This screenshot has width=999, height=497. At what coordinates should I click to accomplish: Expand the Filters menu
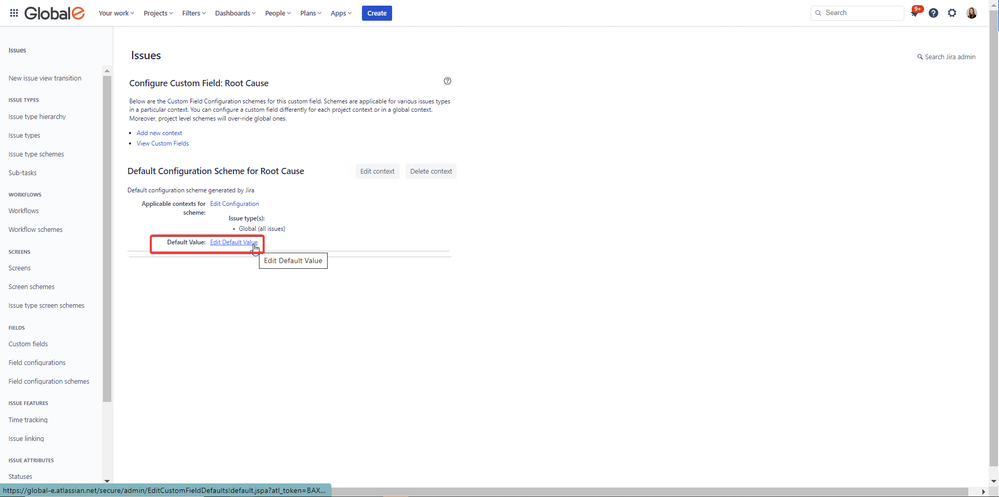tap(194, 13)
